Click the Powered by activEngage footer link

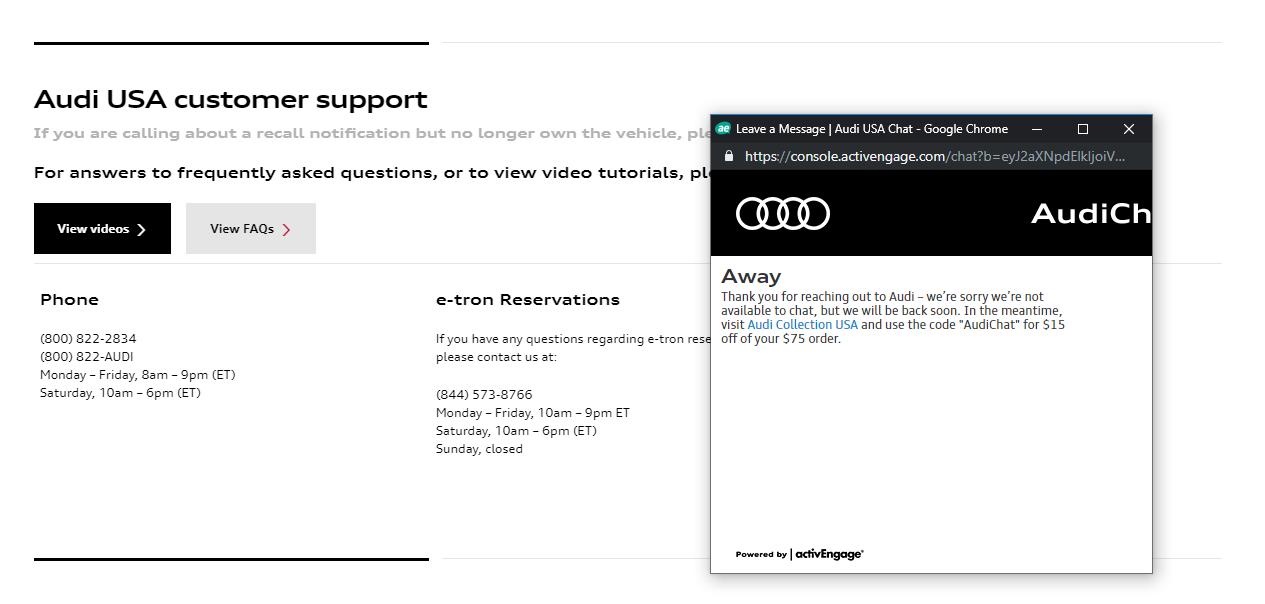798,553
